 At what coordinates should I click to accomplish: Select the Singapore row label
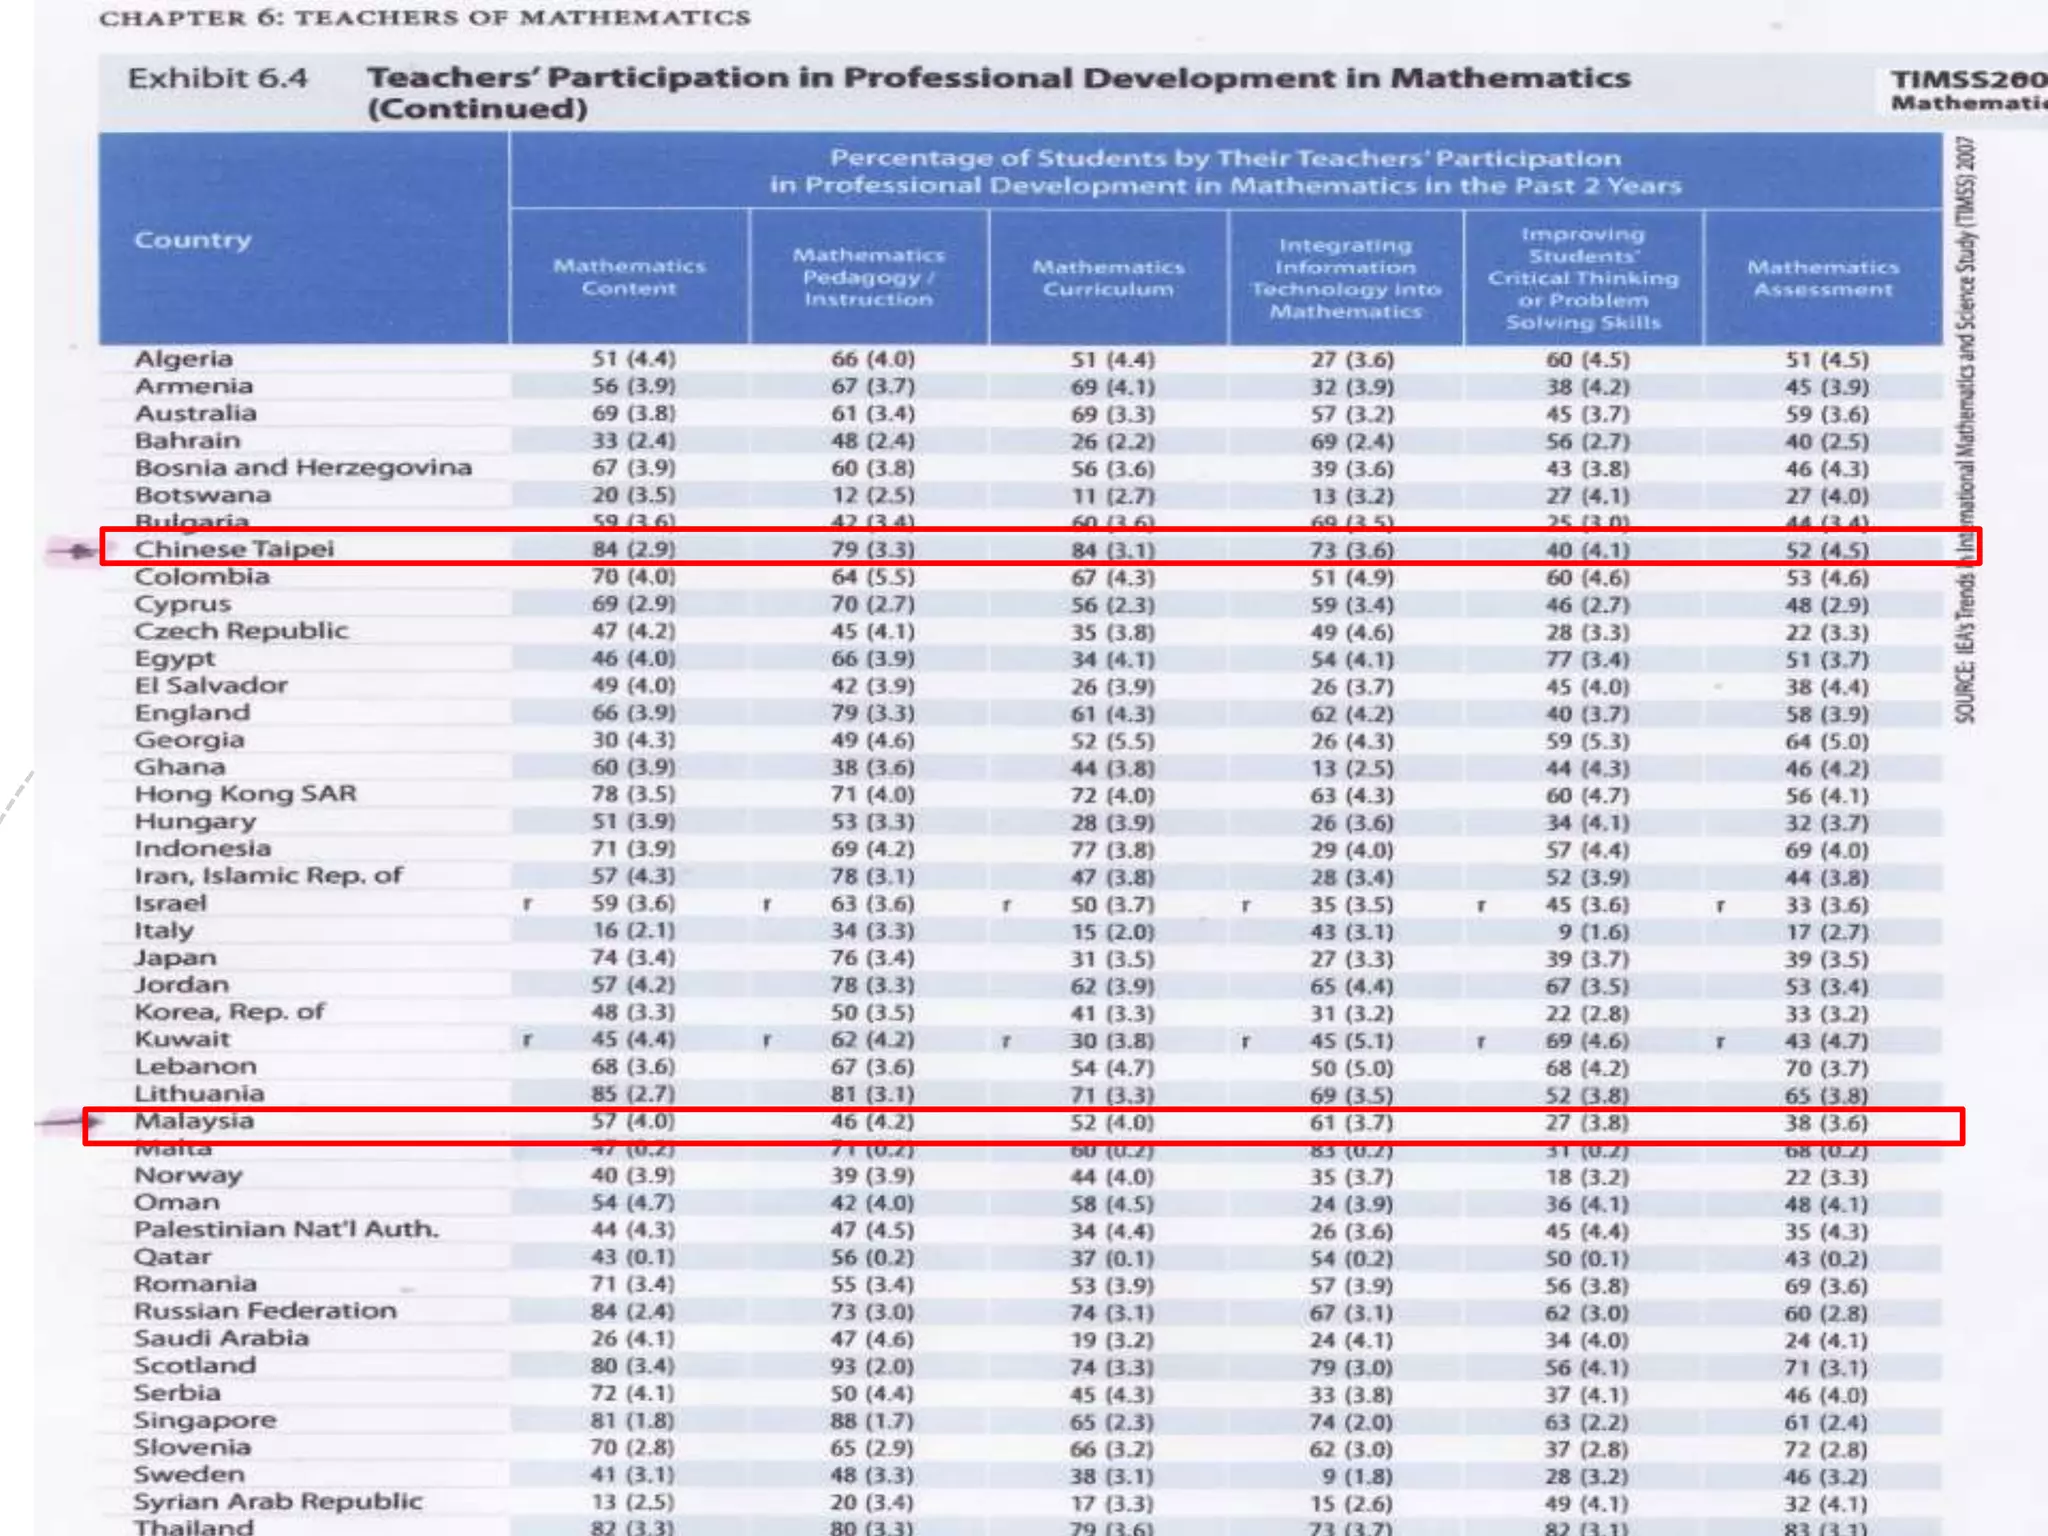coord(205,1420)
